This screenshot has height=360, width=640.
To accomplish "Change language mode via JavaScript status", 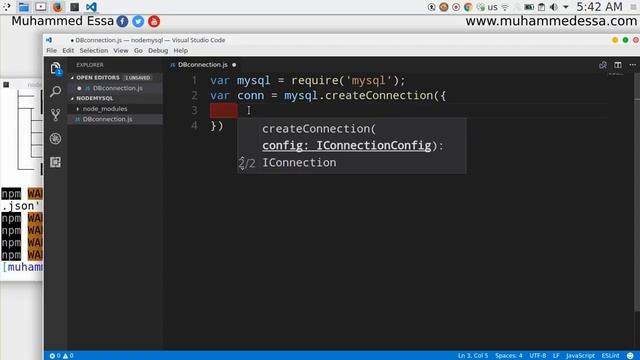I will coord(580,356).
